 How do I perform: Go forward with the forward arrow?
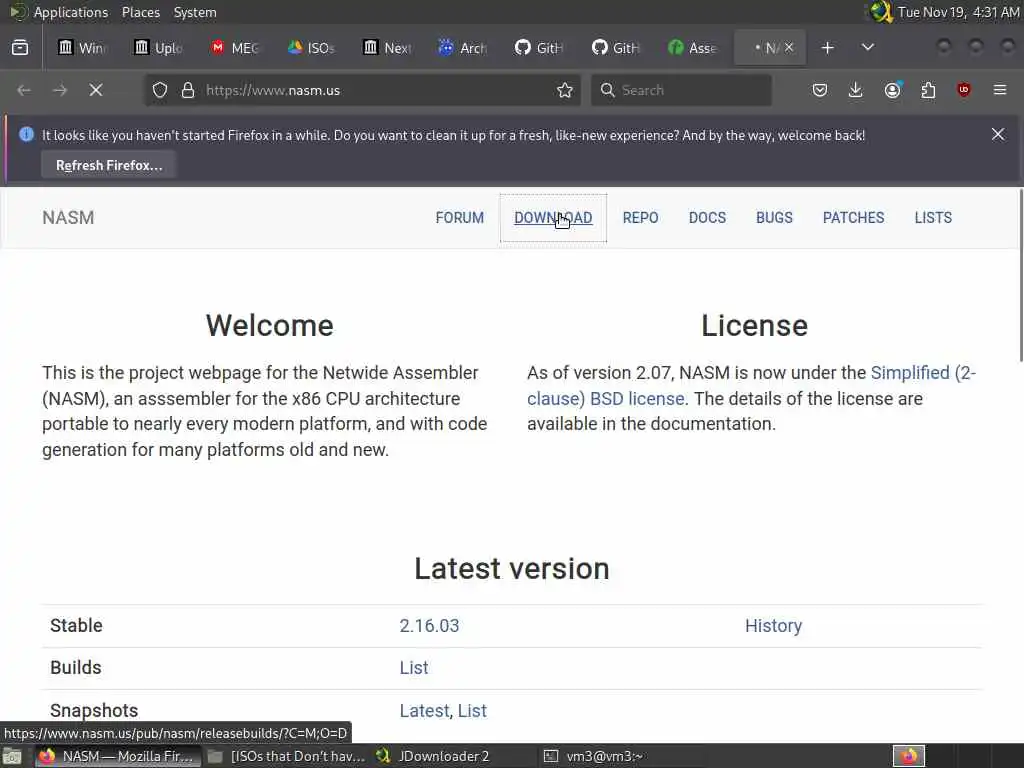pyautogui.click(x=60, y=90)
